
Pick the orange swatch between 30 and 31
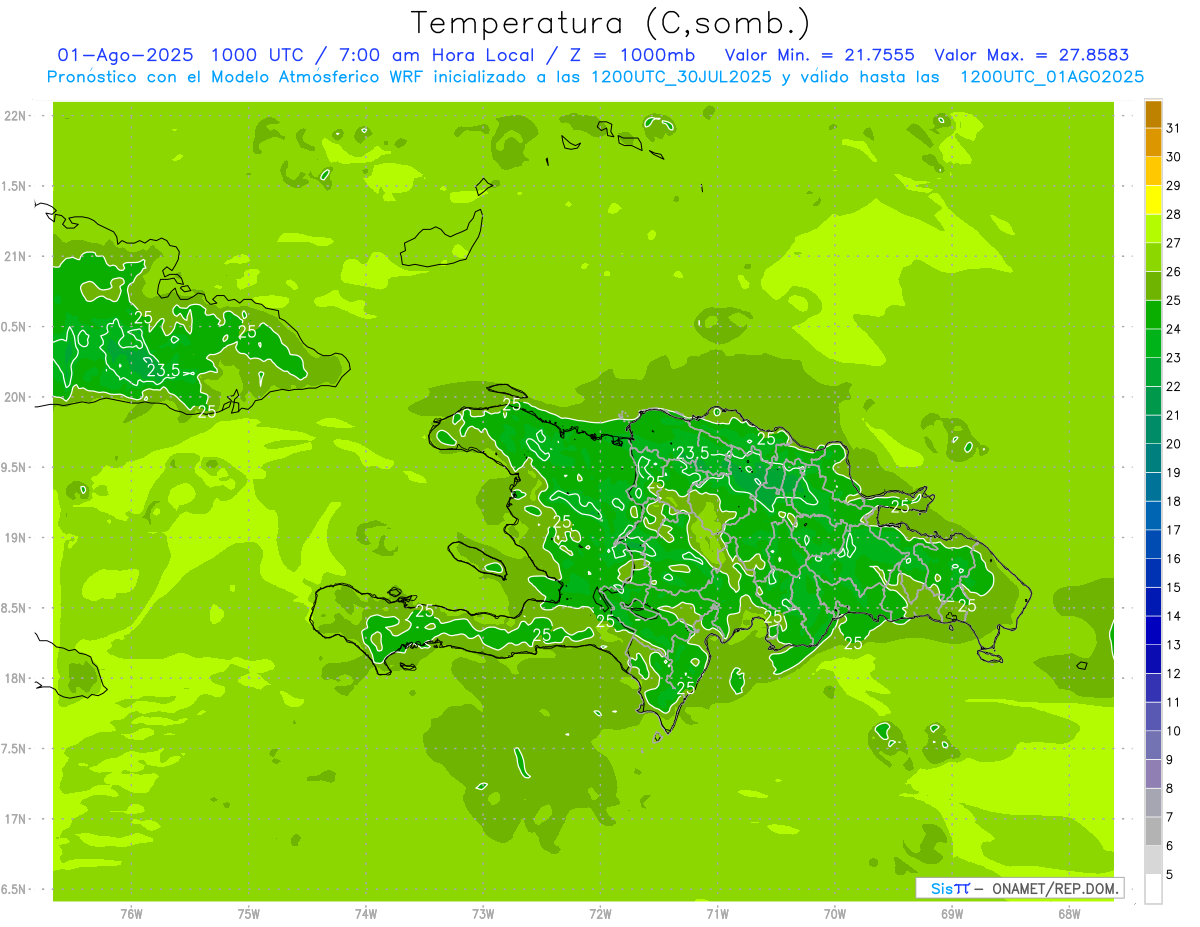pos(1153,142)
